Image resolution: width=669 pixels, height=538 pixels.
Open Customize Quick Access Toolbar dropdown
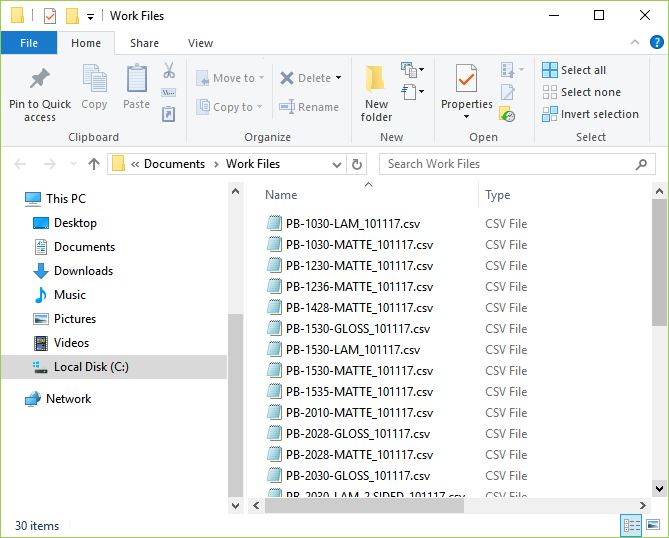91,16
